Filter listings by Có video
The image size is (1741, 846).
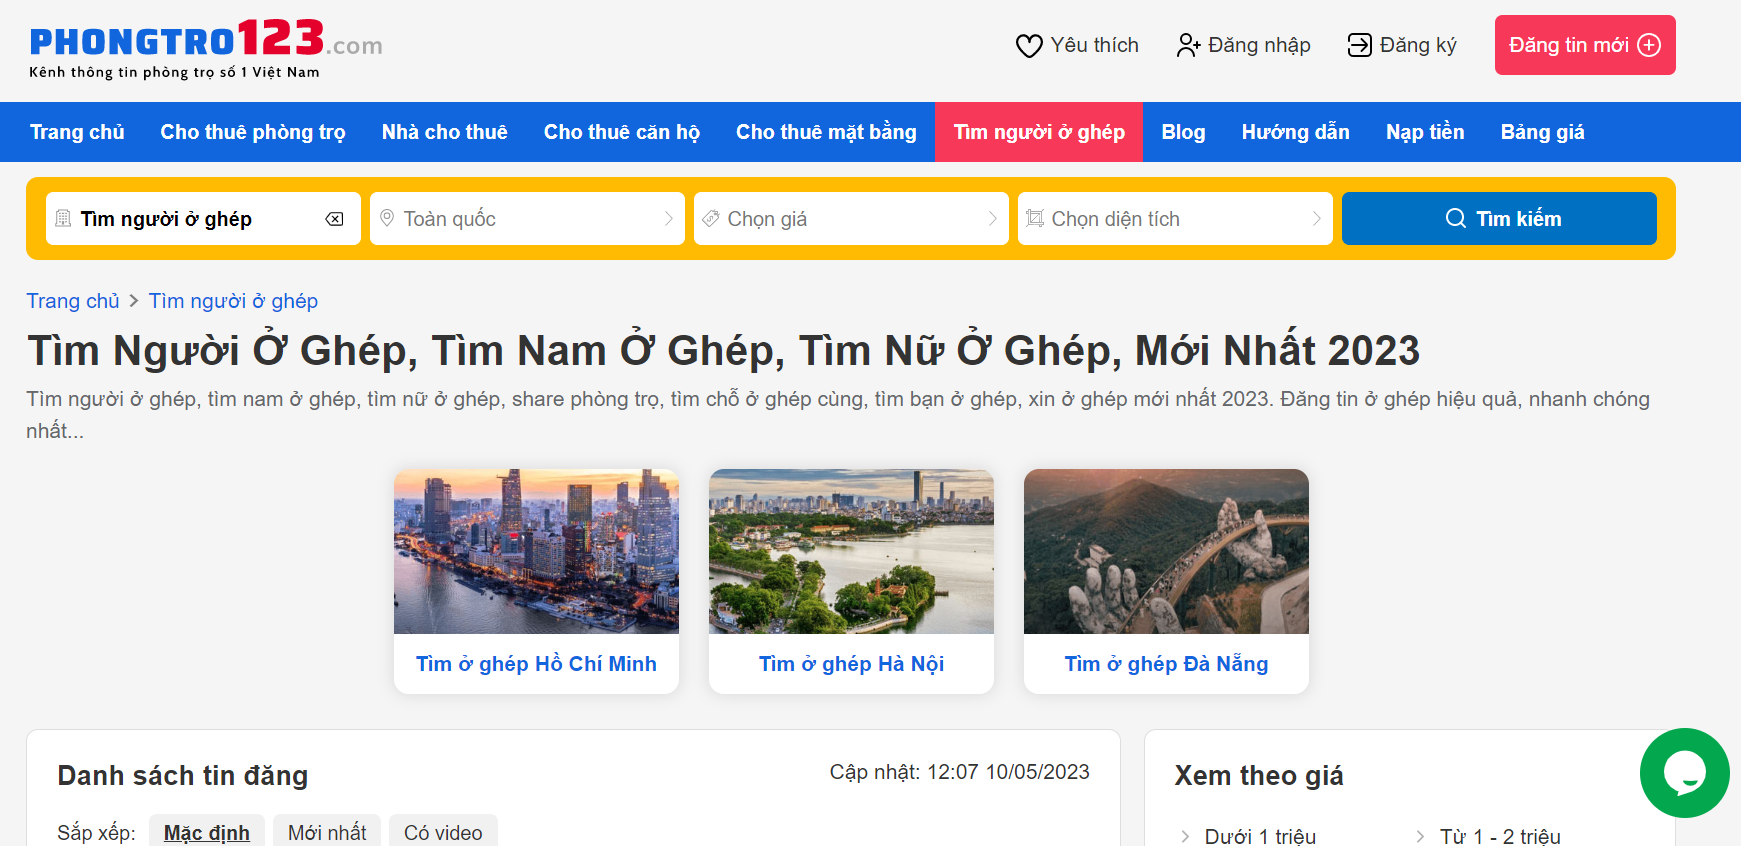pyautogui.click(x=443, y=832)
